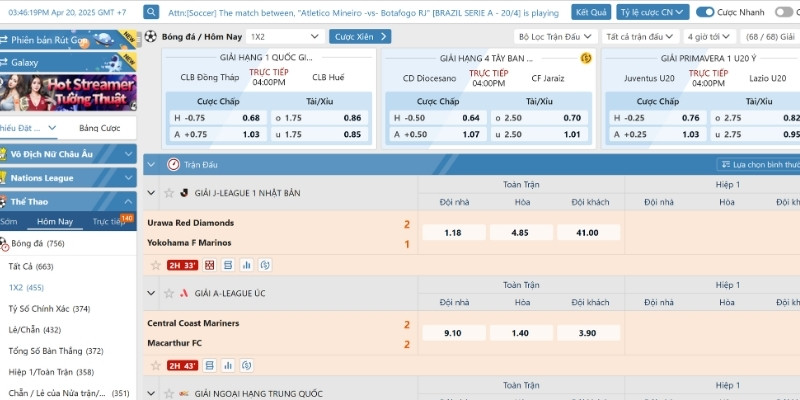The image size is (800, 400).
Task: Select Tổng Số Bàn Thắng market
Action: (56, 351)
